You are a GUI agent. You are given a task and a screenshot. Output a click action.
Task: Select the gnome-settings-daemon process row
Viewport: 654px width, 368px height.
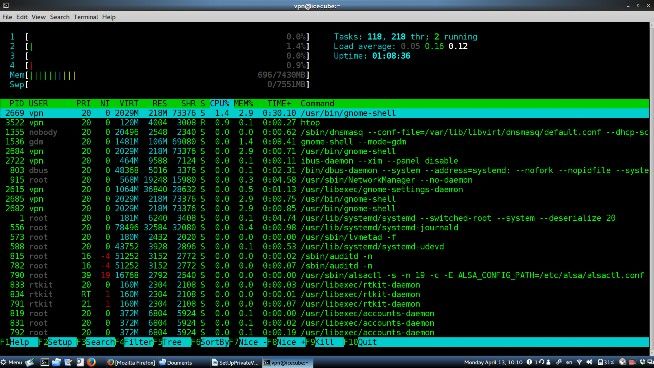coord(324,189)
